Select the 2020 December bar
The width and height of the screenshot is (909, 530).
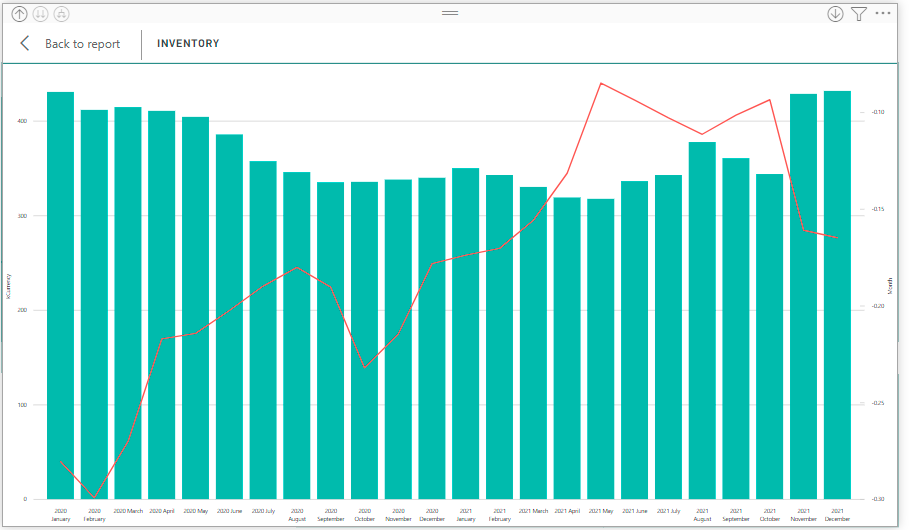432,338
